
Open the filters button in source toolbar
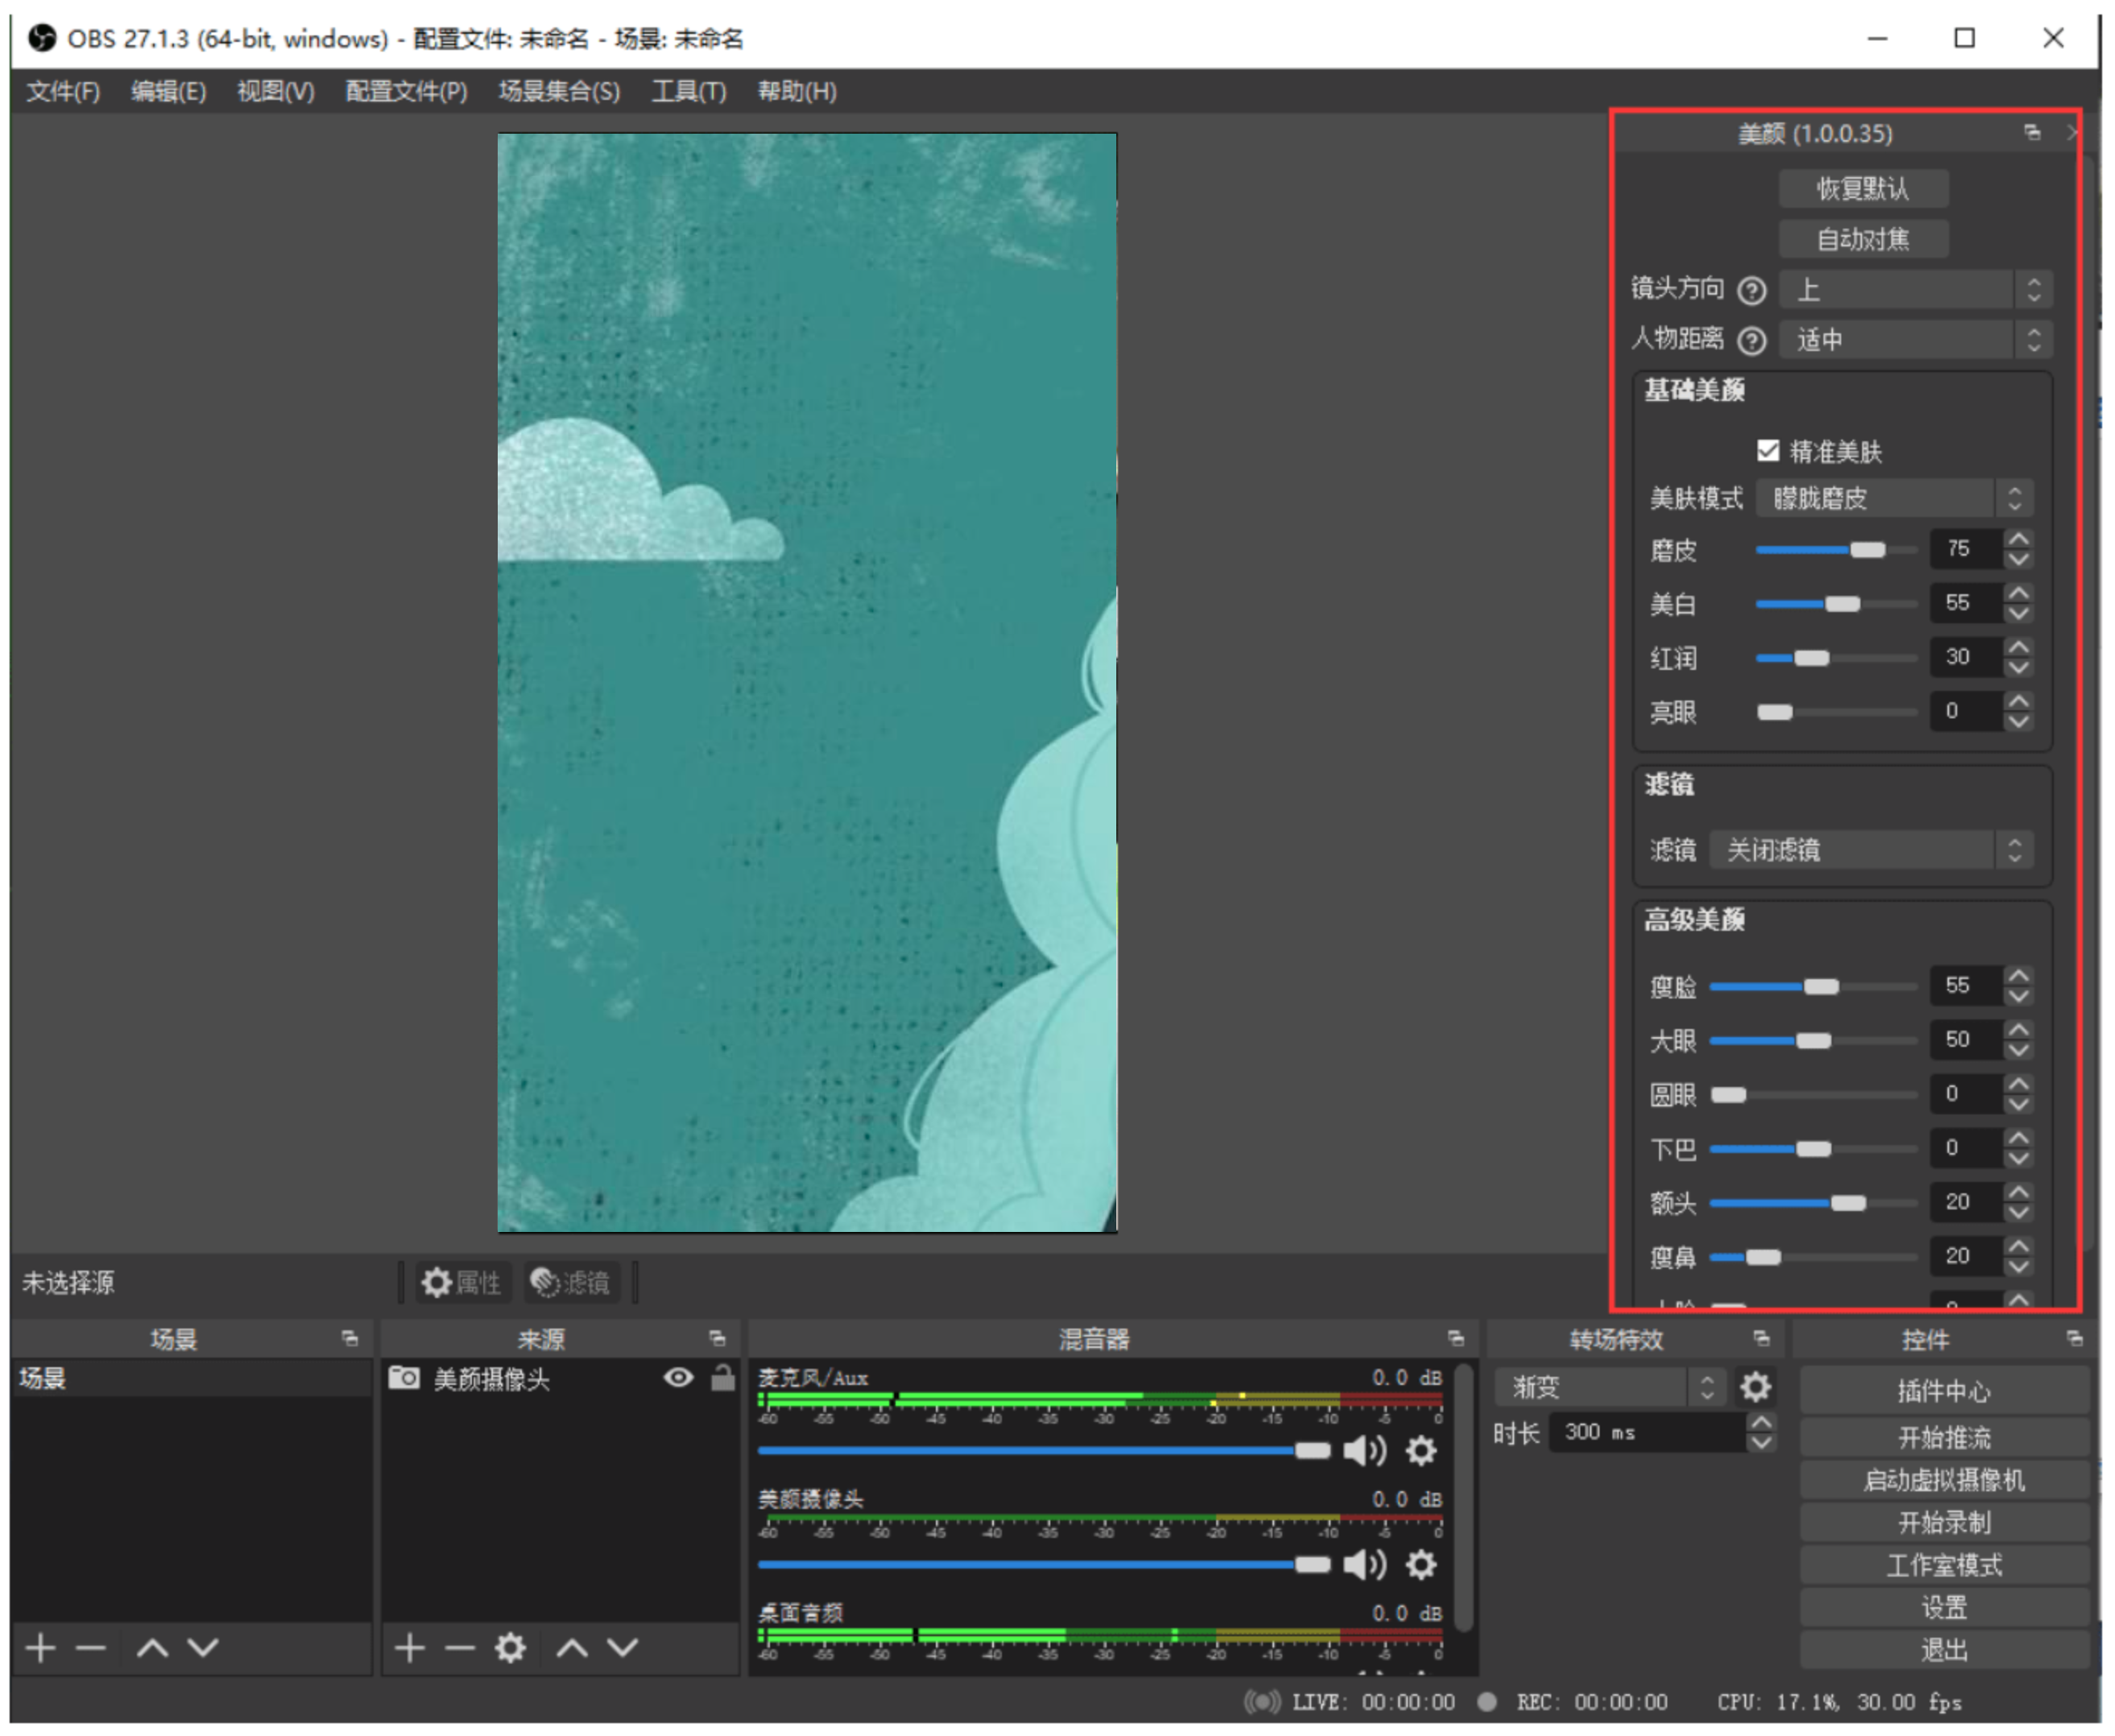(570, 1282)
